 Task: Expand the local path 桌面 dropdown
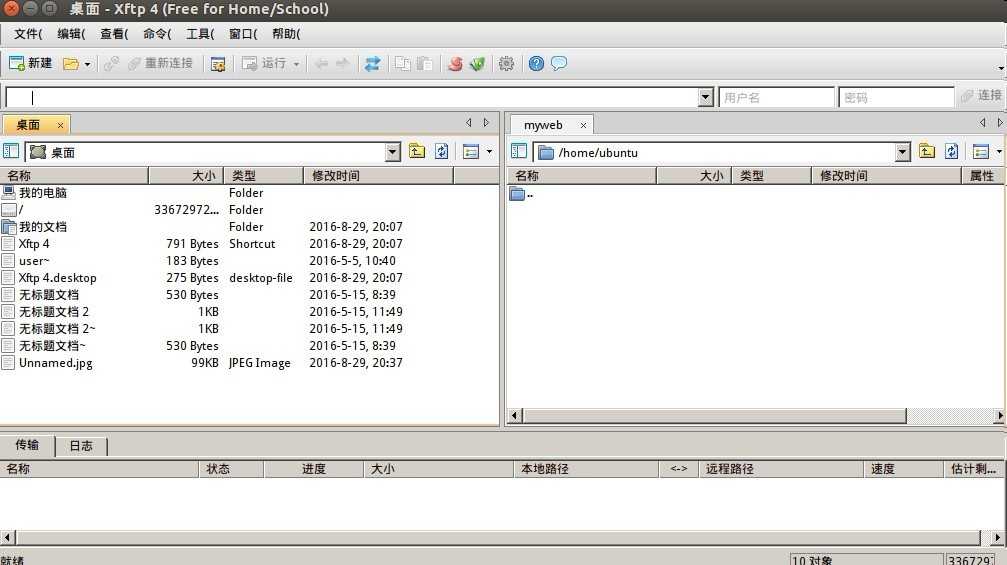[392, 152]
